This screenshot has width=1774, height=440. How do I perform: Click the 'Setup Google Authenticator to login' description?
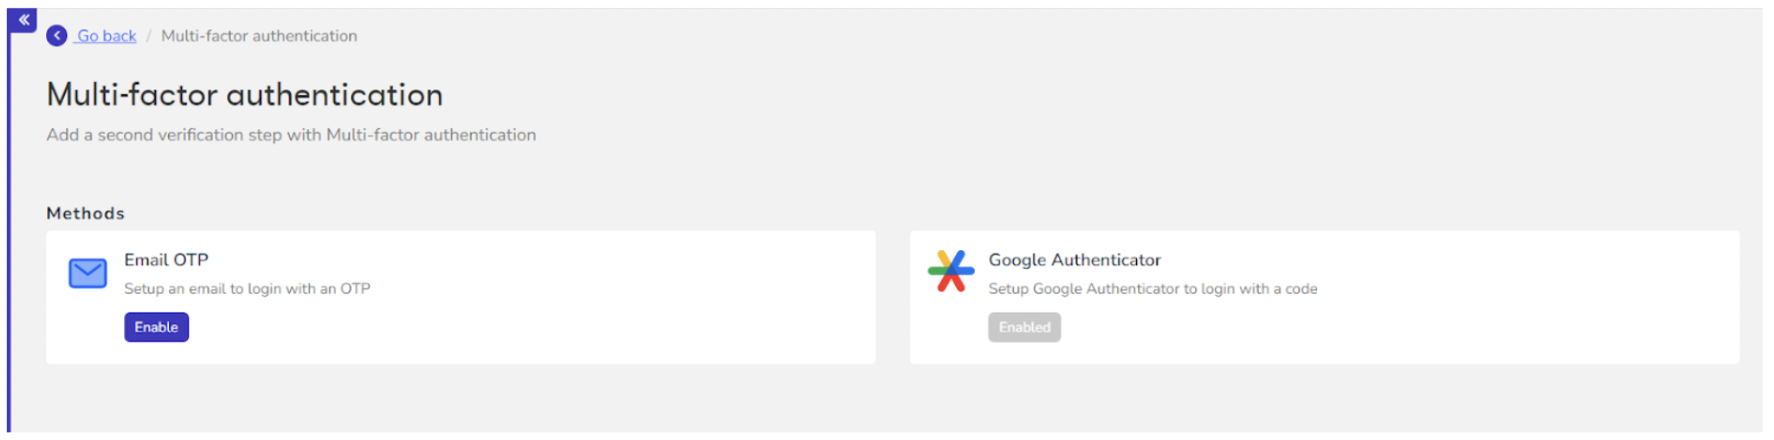click(1153, 289)
